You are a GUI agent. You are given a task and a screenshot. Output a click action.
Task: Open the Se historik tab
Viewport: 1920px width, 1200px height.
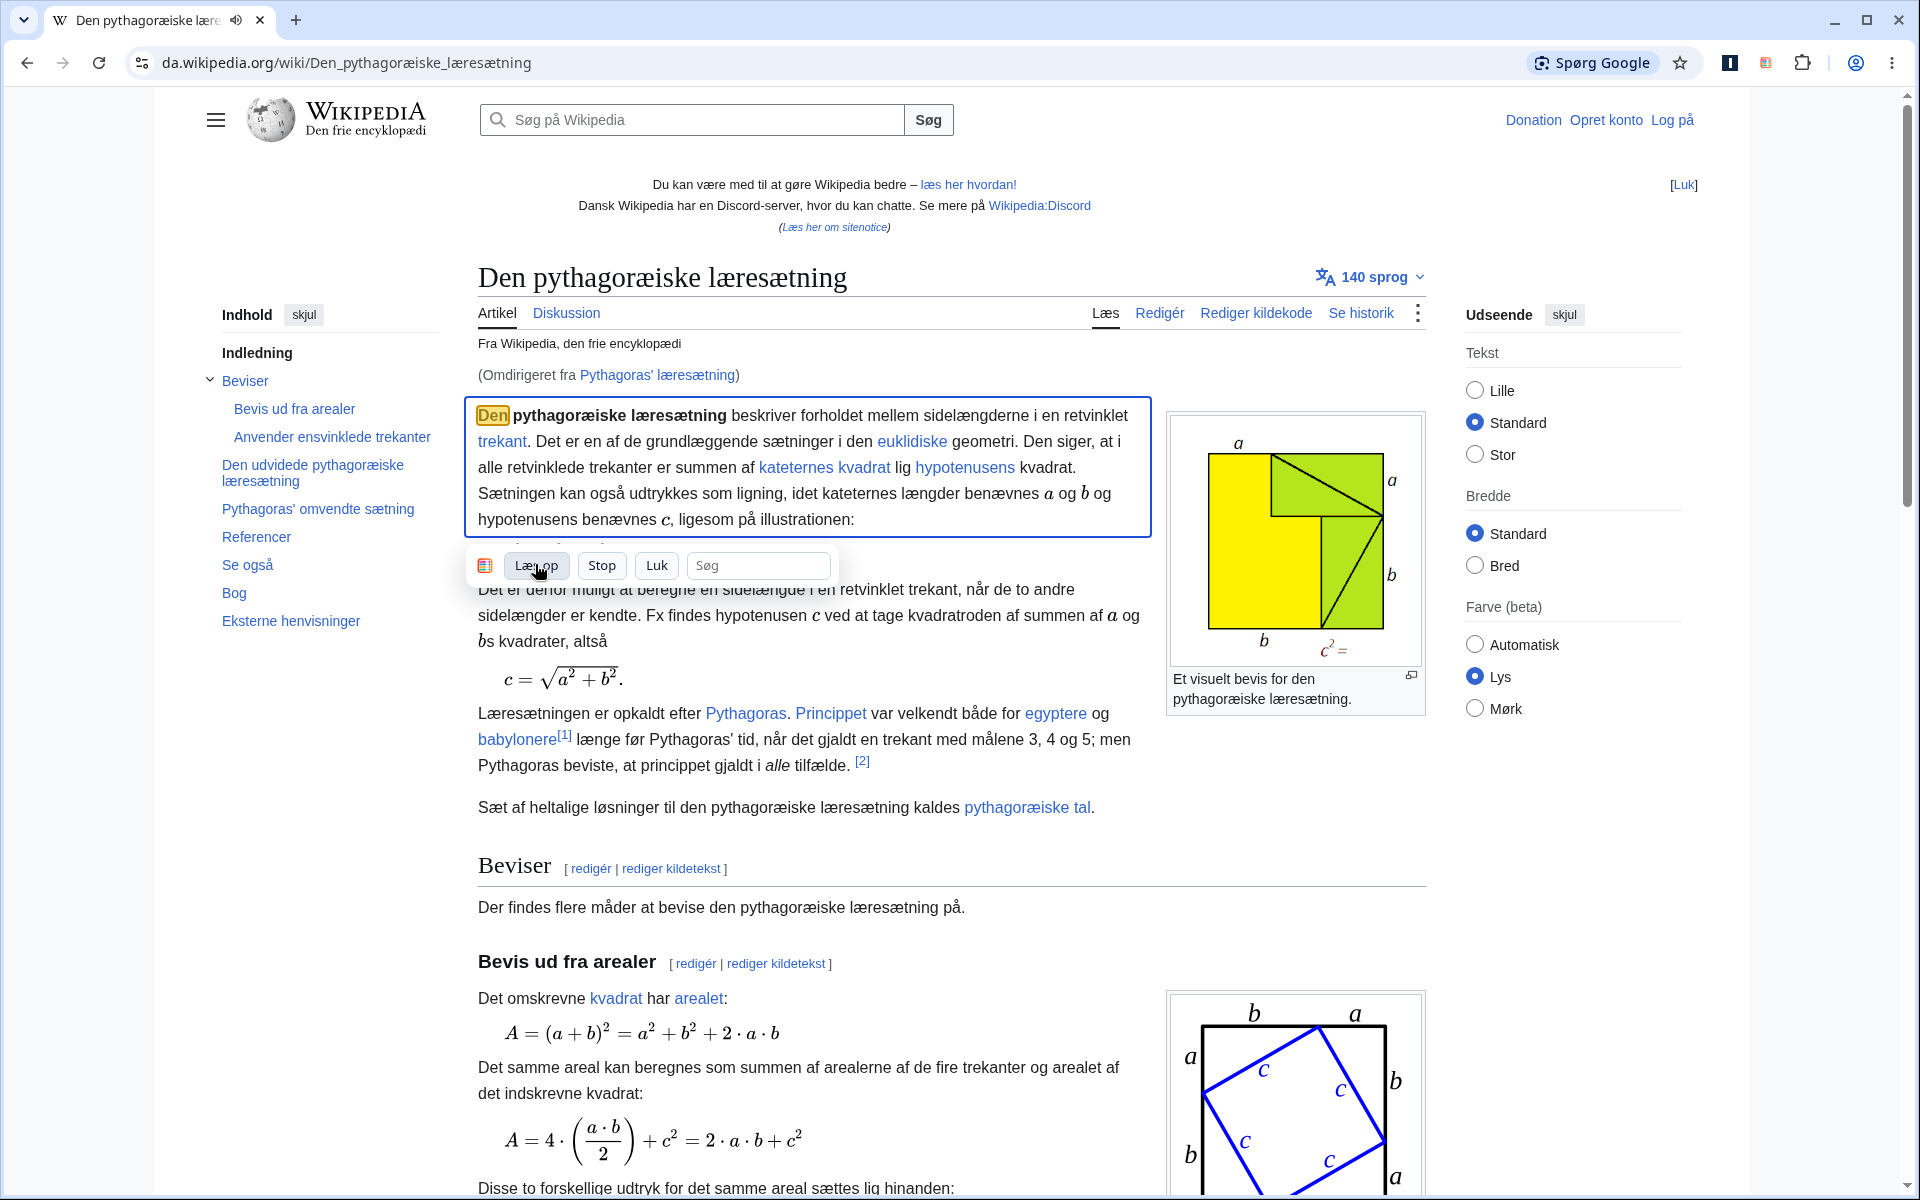coord(1361,313)
